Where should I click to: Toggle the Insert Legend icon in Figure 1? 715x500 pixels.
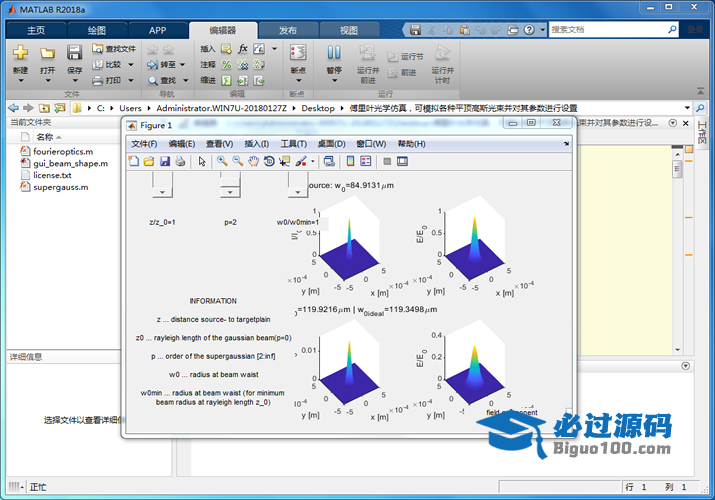[366, 161]
